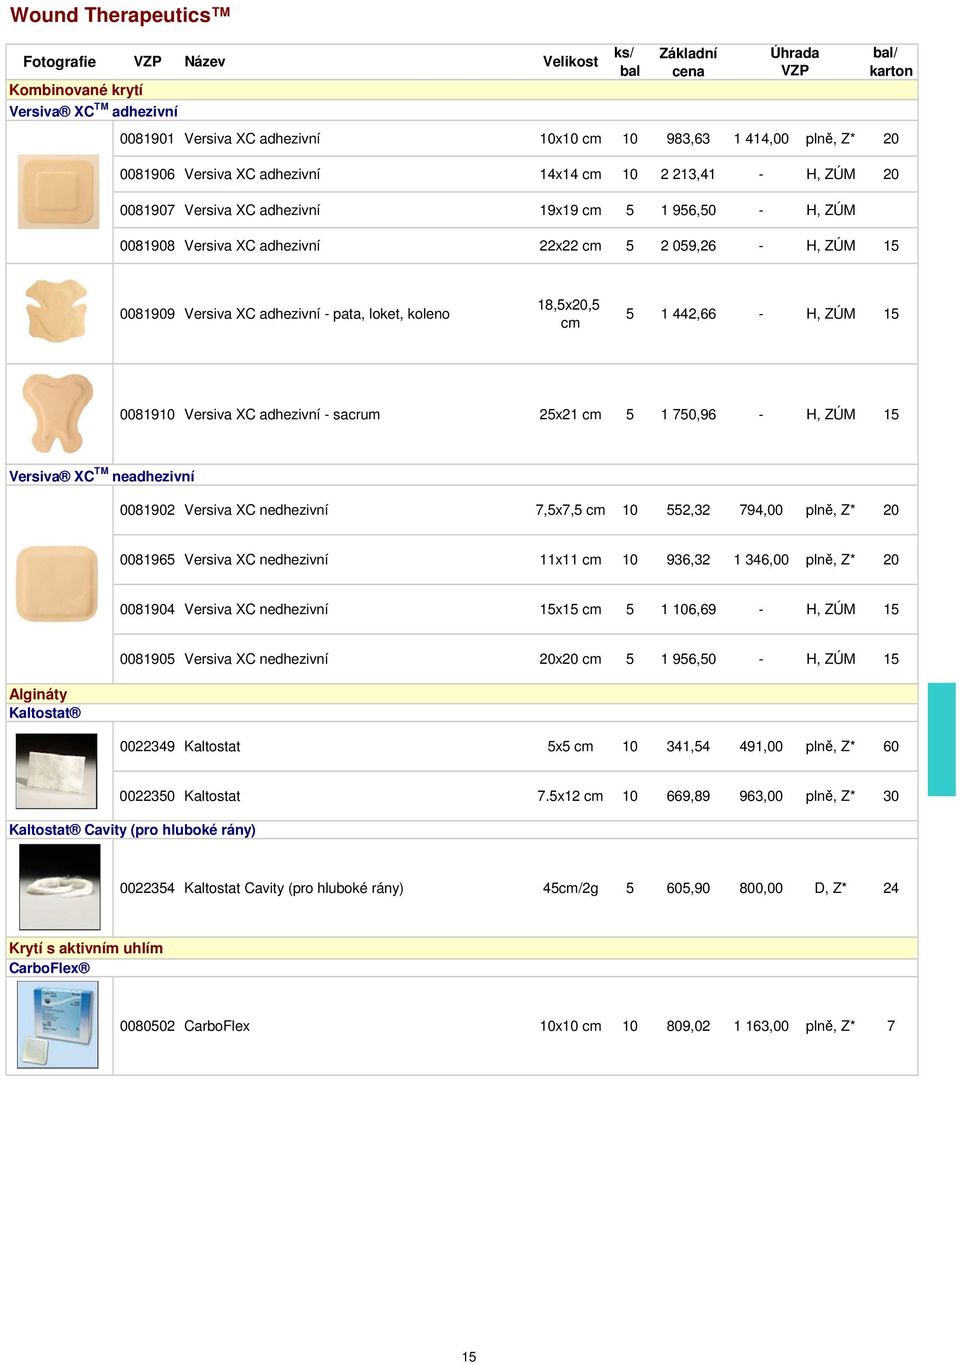The image size is (960, 1364).
Task: Click the price '983,63'
Action: 688,139
